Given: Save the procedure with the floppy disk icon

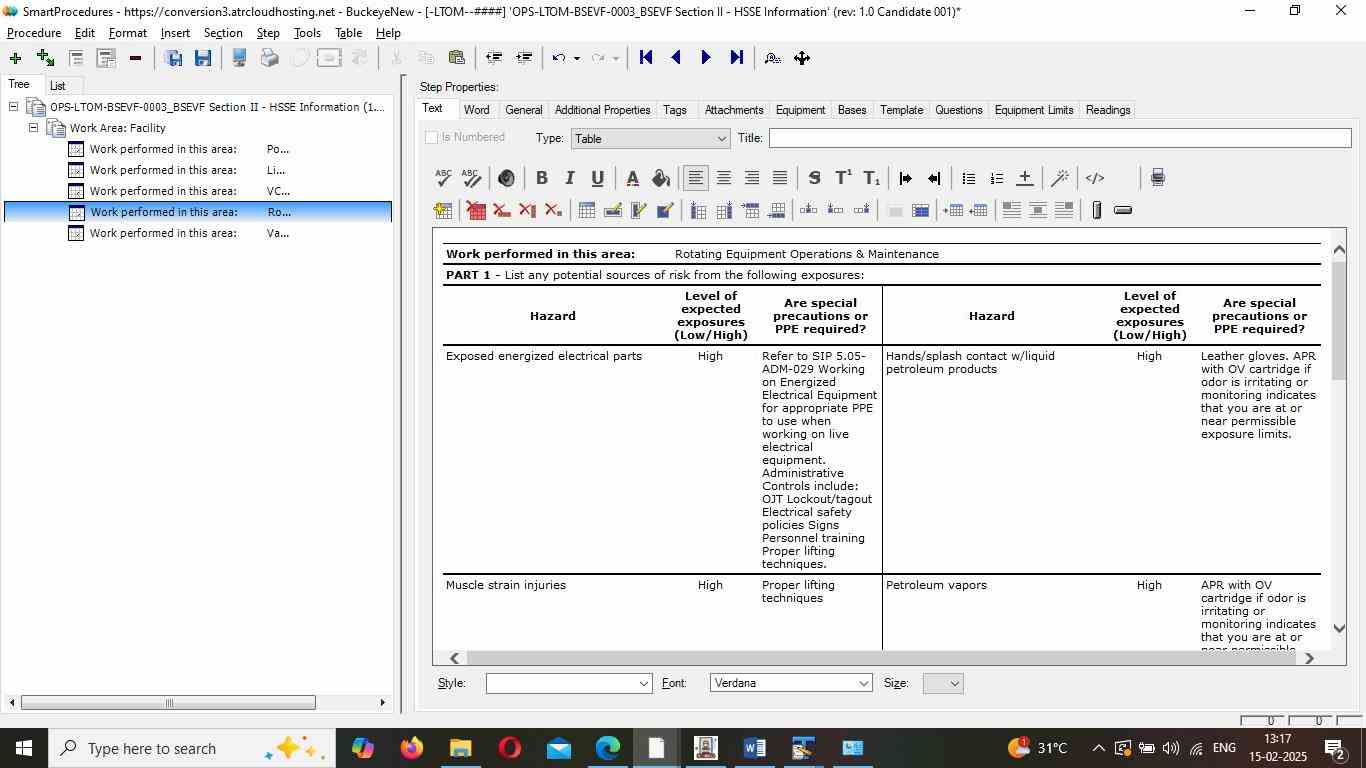Looking at the screenshot, I should [203, 58].
